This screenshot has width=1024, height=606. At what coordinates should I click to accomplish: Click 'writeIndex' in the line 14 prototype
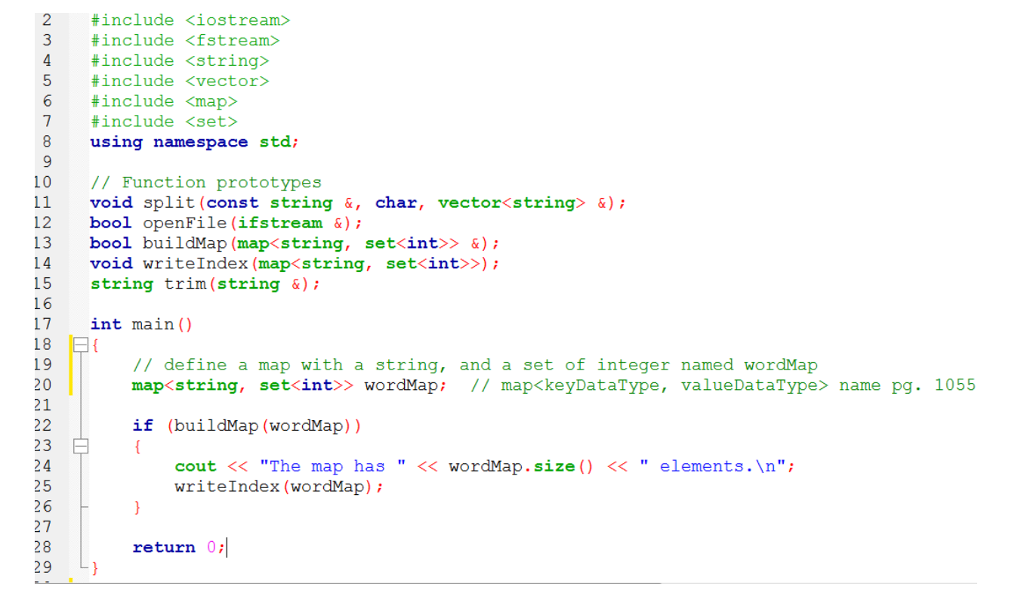pyautogui.click(x=195, y=264)
